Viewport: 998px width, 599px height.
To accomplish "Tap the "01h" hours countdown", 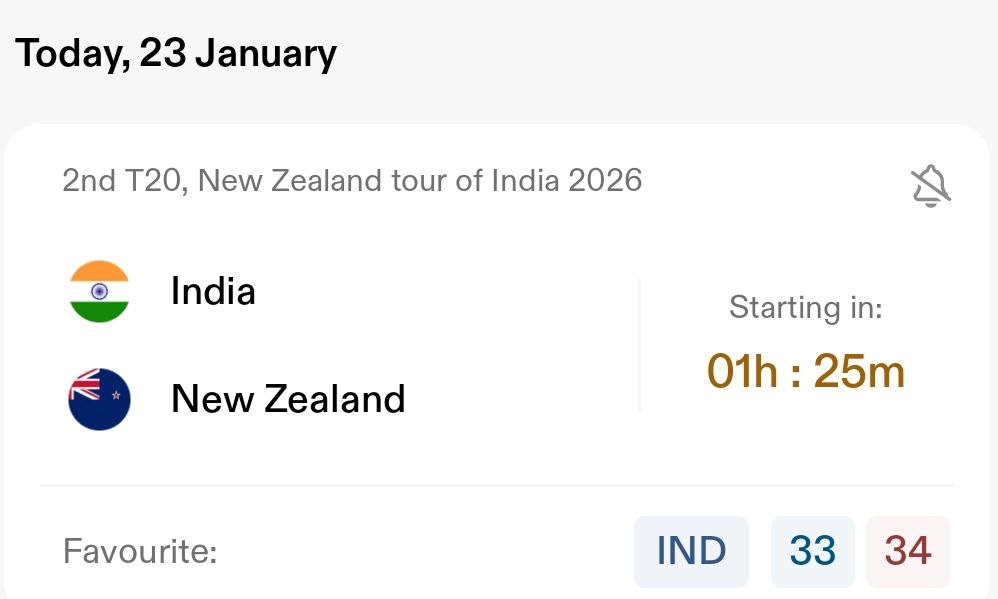I will (742, 372).
